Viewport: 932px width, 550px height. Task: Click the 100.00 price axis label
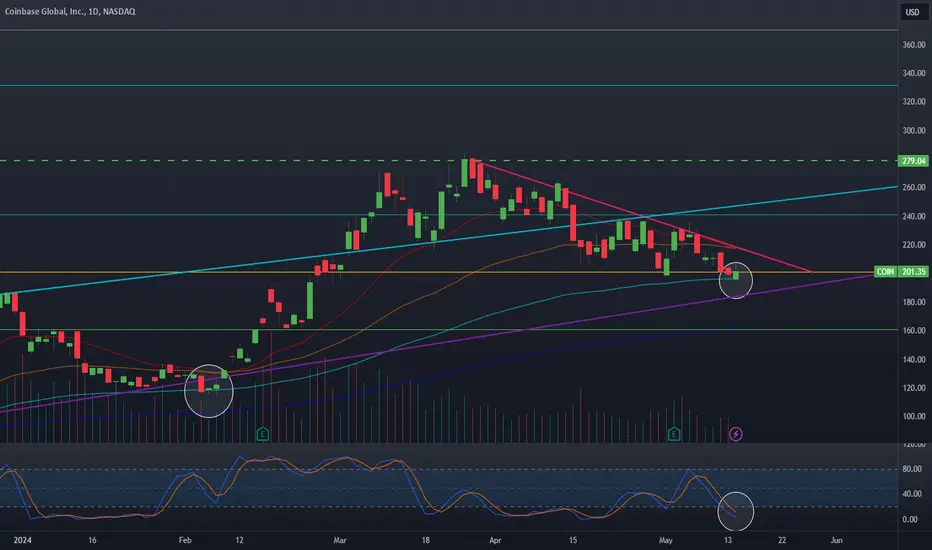[x=914, y=417]
